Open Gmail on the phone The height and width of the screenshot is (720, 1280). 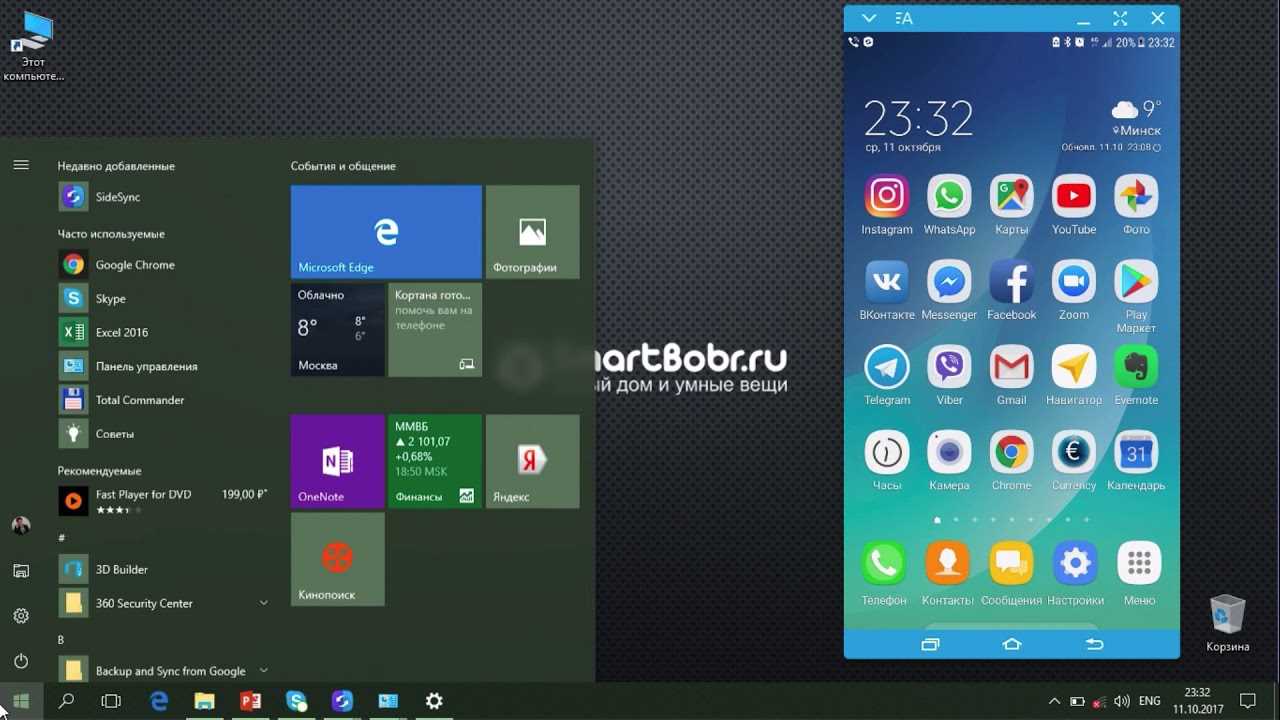1011,367
